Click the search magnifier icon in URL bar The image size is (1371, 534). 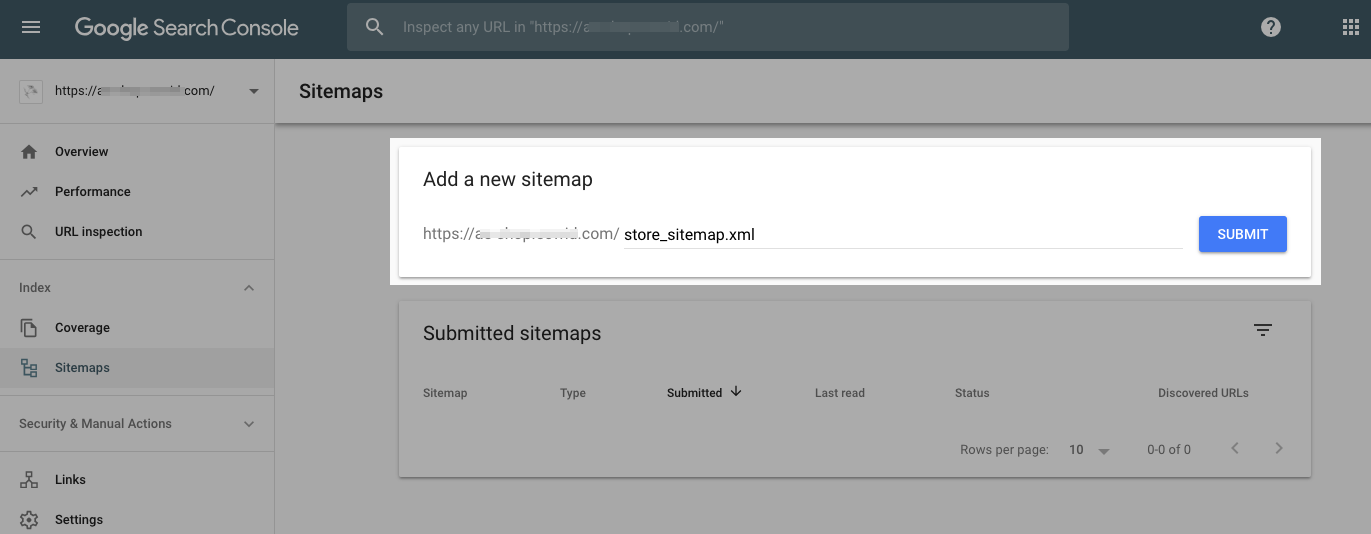point(375,27)
